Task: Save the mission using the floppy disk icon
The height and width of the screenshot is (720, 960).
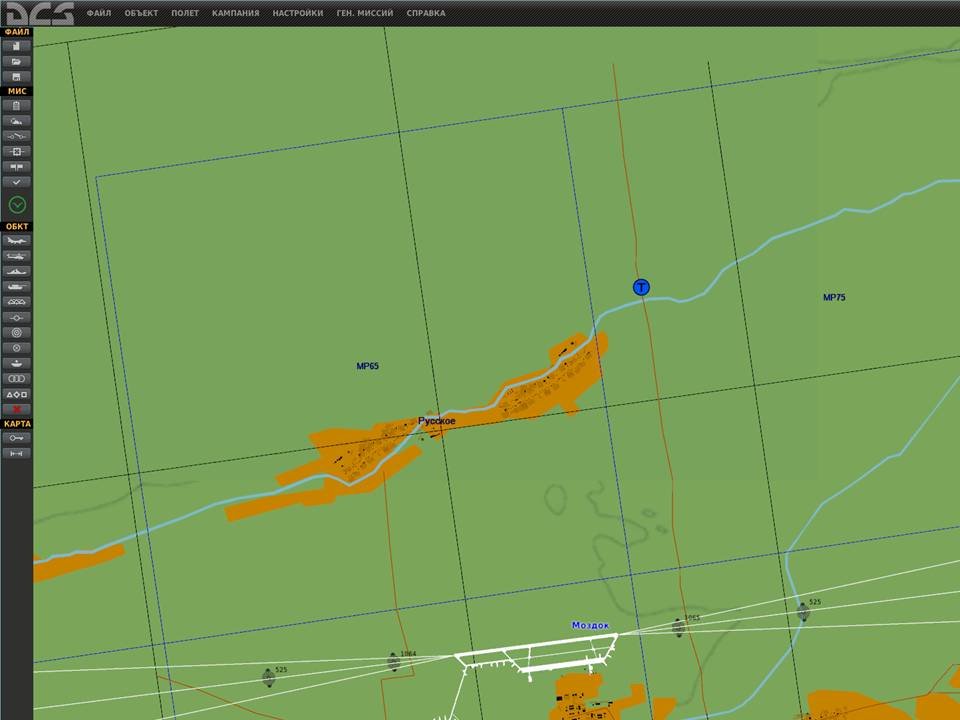Action: pos(17,77)
